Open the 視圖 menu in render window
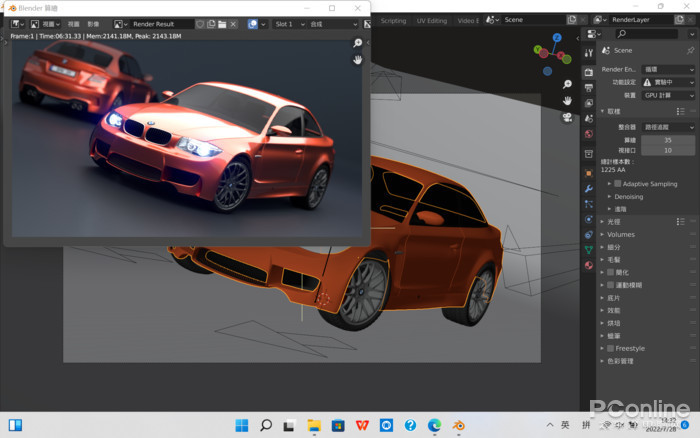This screenshot has height=438, width=700. (73, 24)
